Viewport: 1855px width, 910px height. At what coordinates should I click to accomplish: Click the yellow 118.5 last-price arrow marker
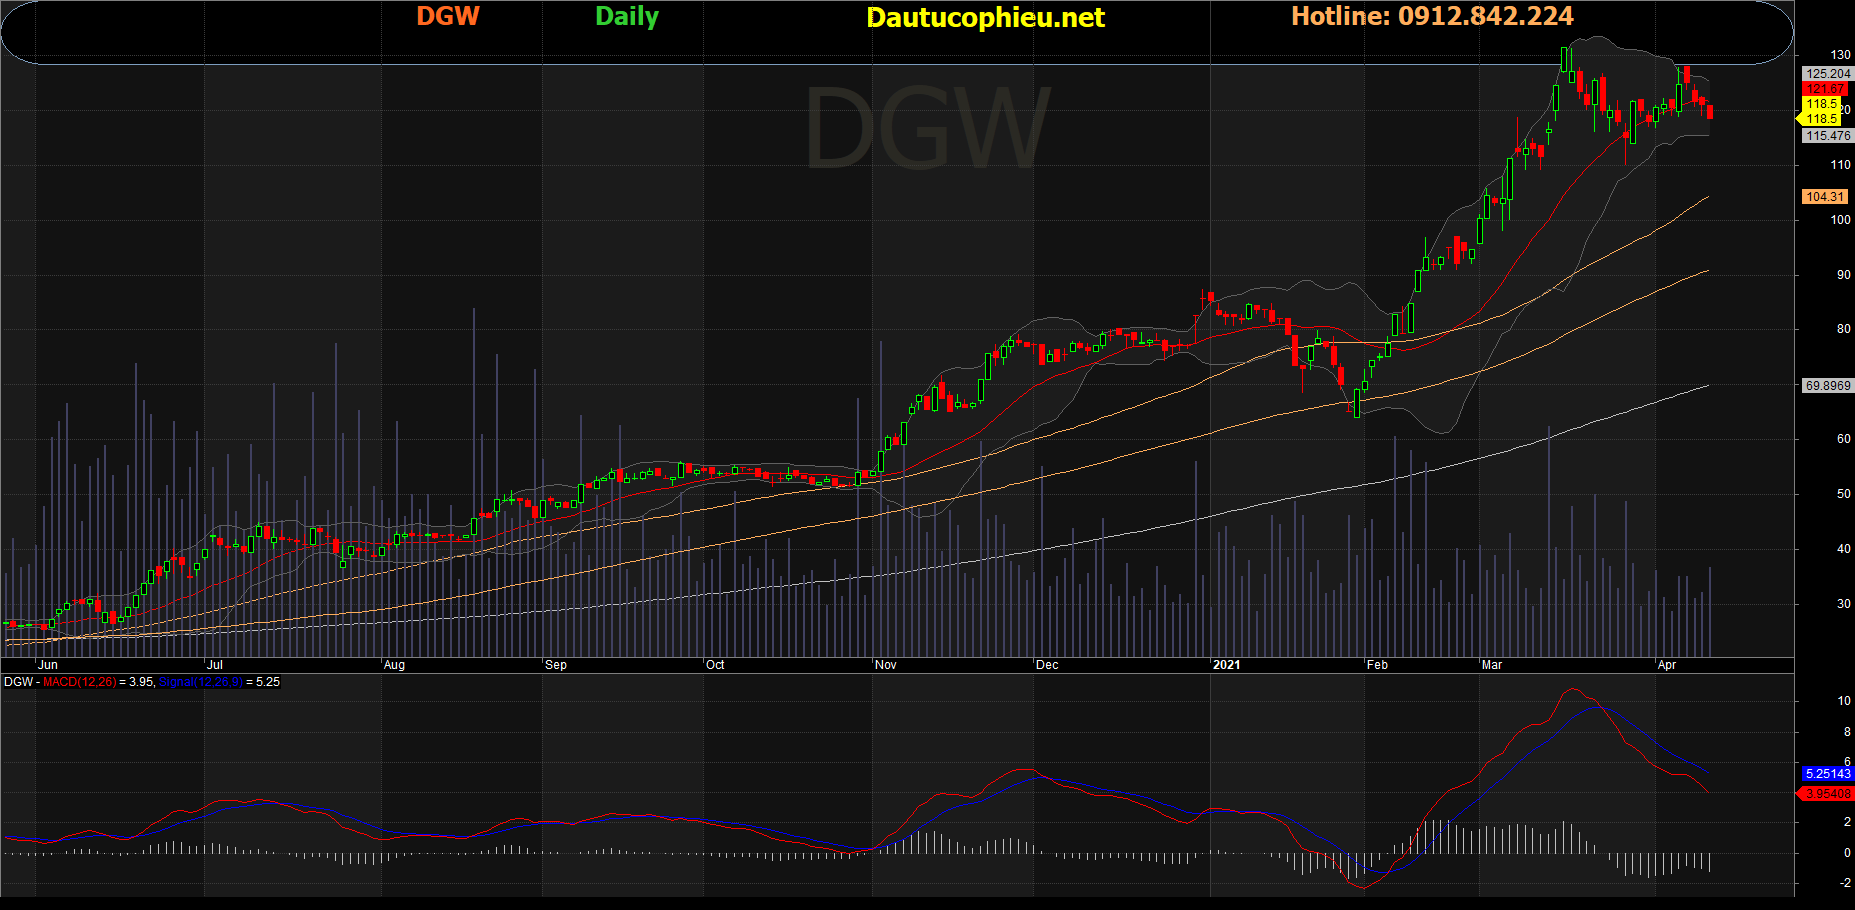pyautogui.click(x=1819, y=119)
